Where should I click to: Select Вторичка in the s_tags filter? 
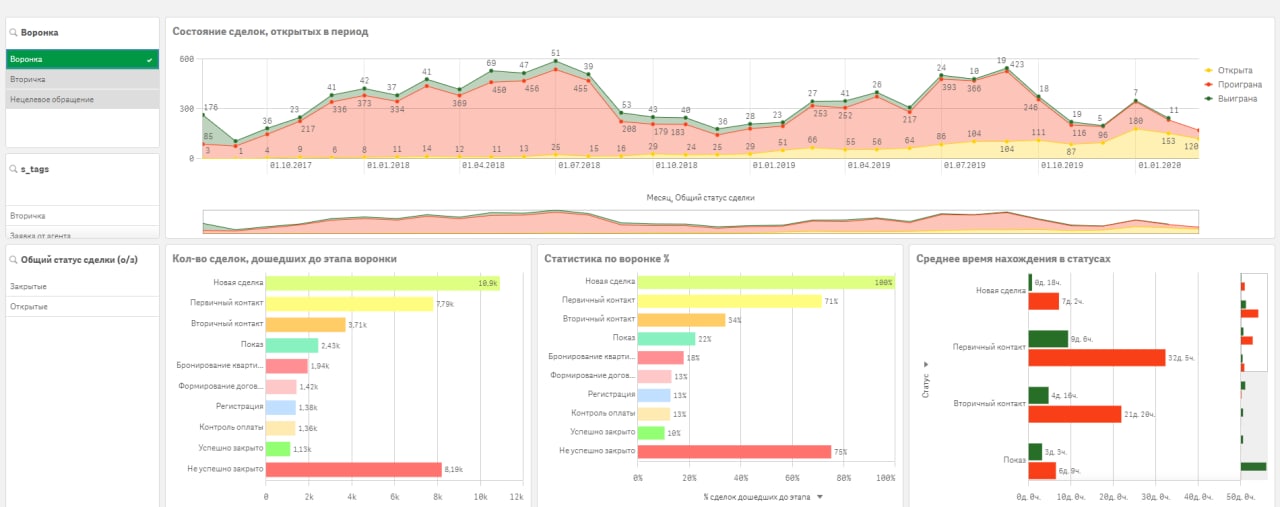point(82,215)
